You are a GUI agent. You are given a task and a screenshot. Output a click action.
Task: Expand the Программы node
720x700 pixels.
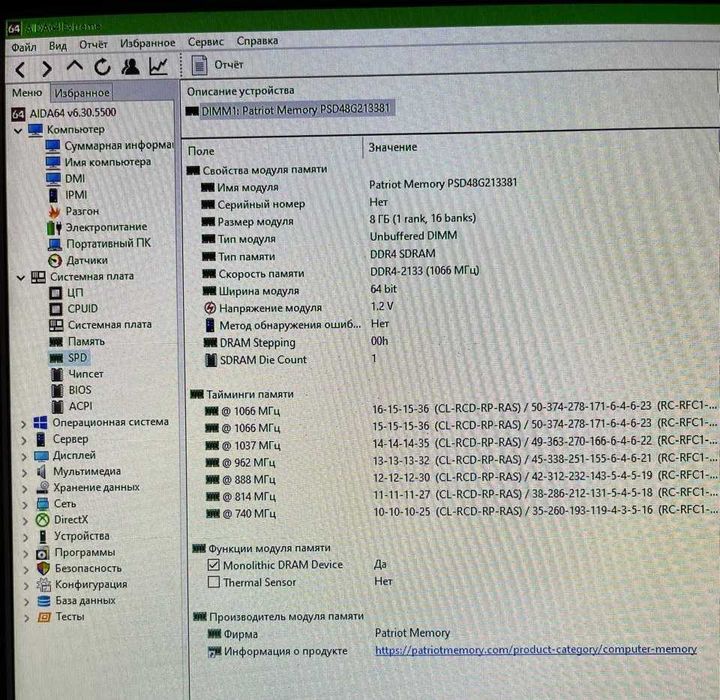pyautogui.click(x=26, y=553)
